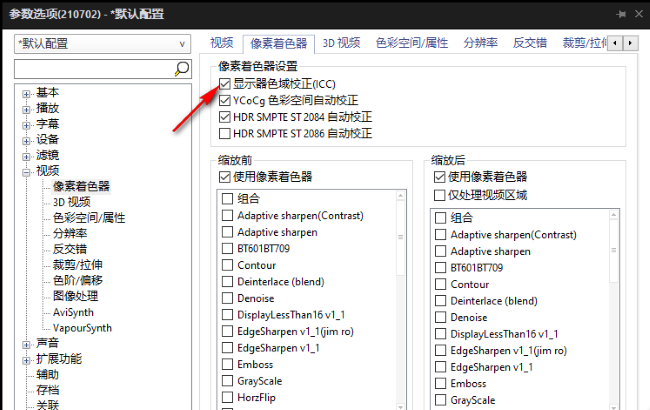Enable Denoise shader in the 缩放前 list
This screenshot has height=410, width=650.
click(228, 299)
